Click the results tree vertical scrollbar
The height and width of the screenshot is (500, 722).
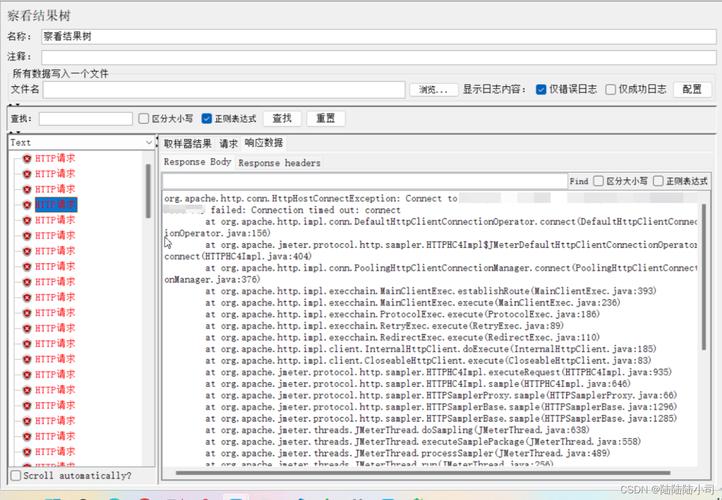tap(148, 191)
